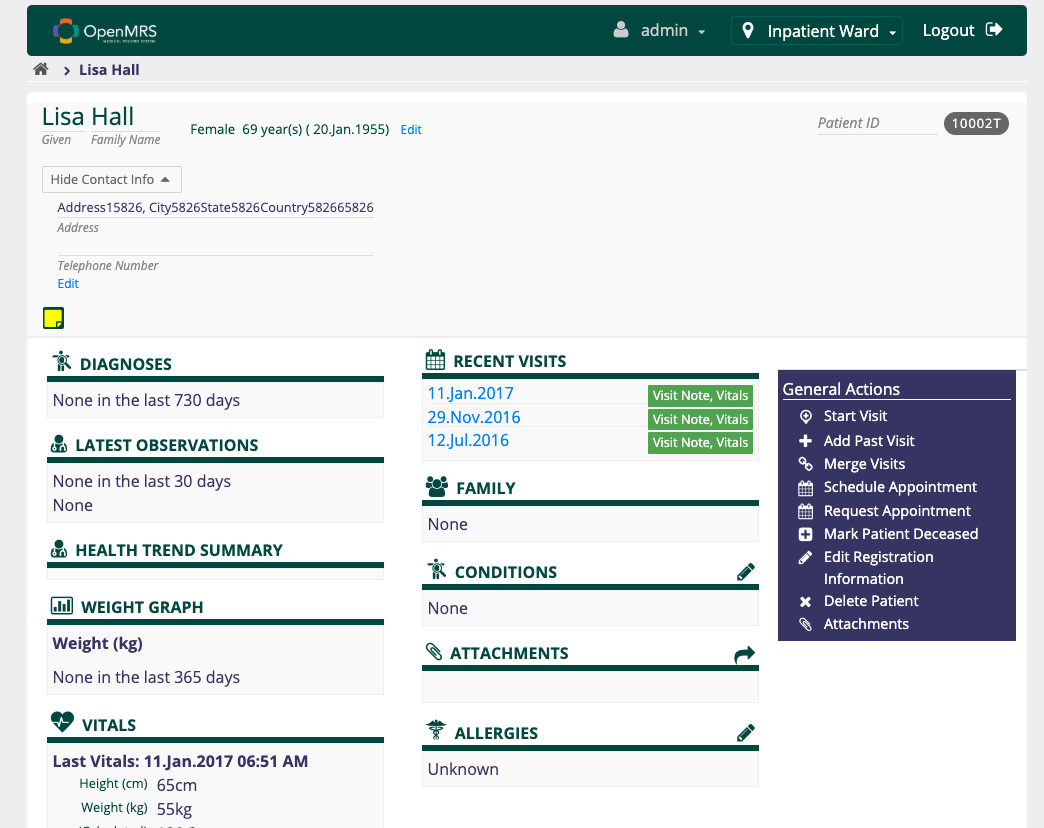This screenshot has height=828, width=1044.
Task: Select Start Visit in General Actions
Action: (x=855, y=416)
